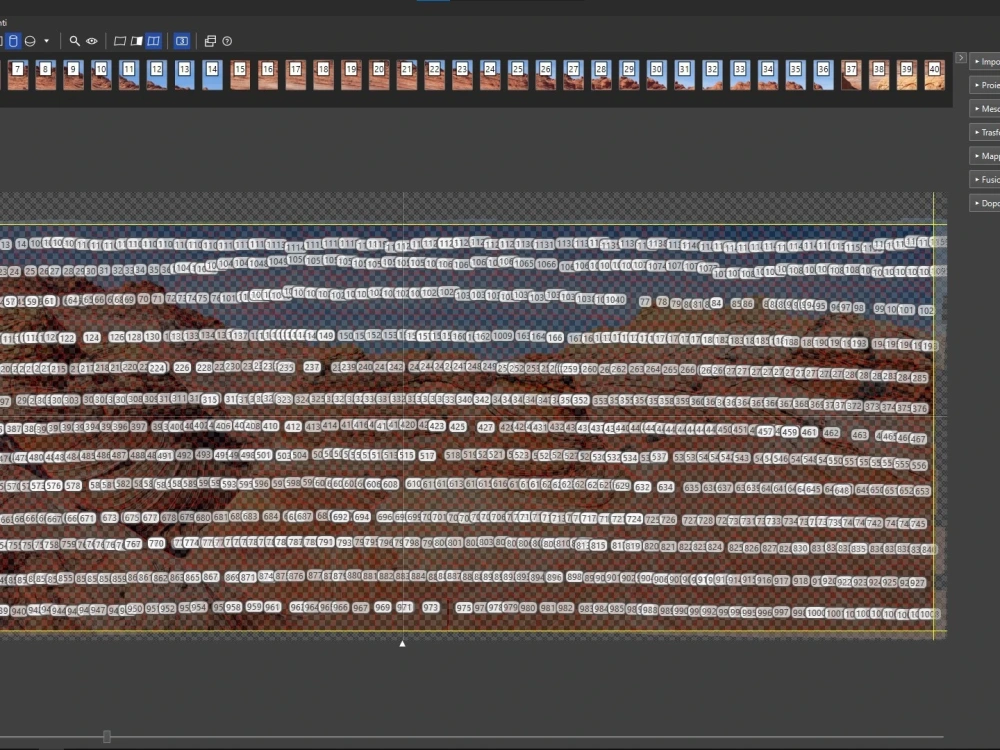Click image number label 124 in panorama
1000x750 pixels.
(92, 337)
